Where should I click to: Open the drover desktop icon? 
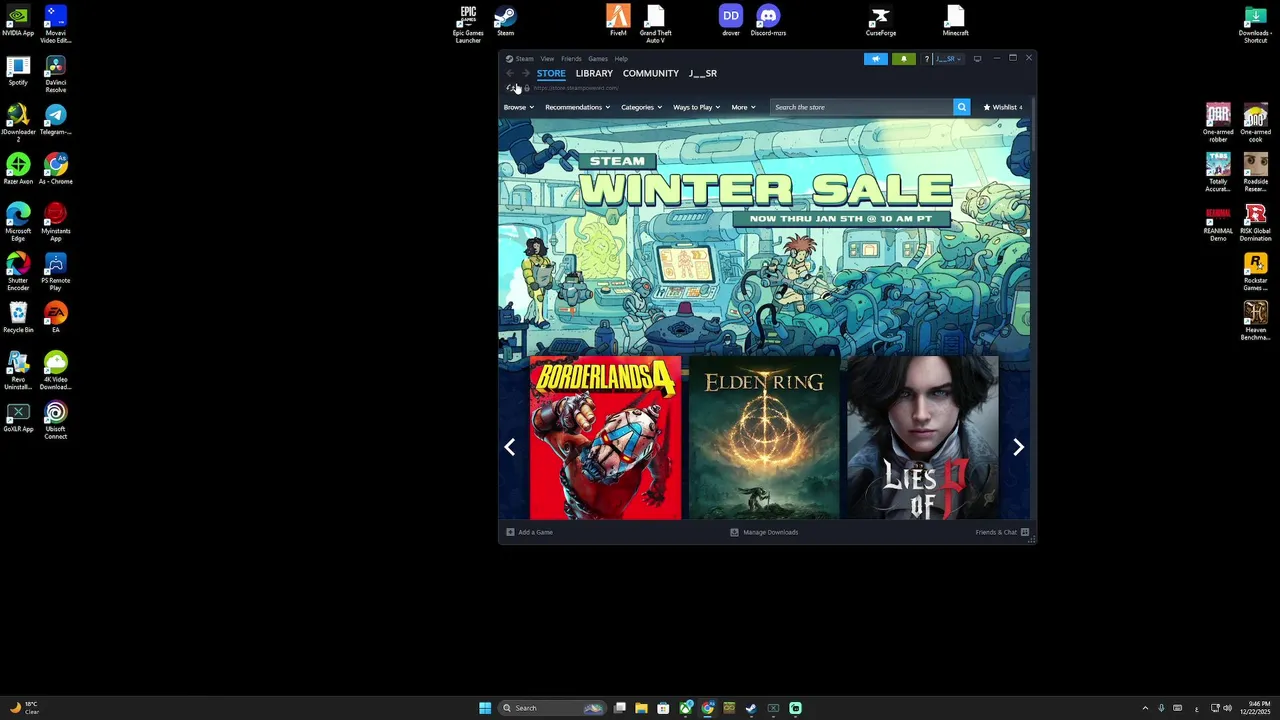pos(731,20)
